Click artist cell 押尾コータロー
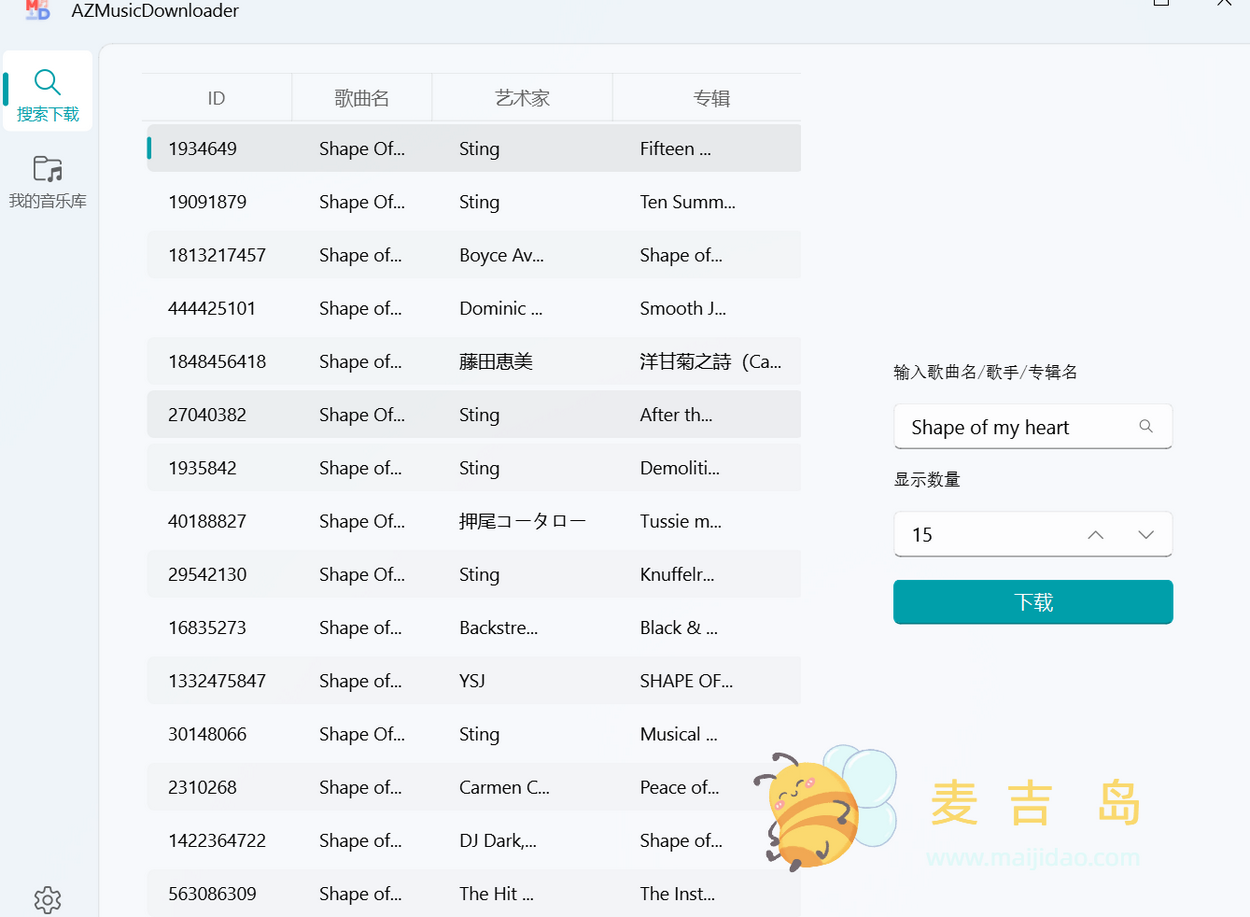 pos(522,521)
